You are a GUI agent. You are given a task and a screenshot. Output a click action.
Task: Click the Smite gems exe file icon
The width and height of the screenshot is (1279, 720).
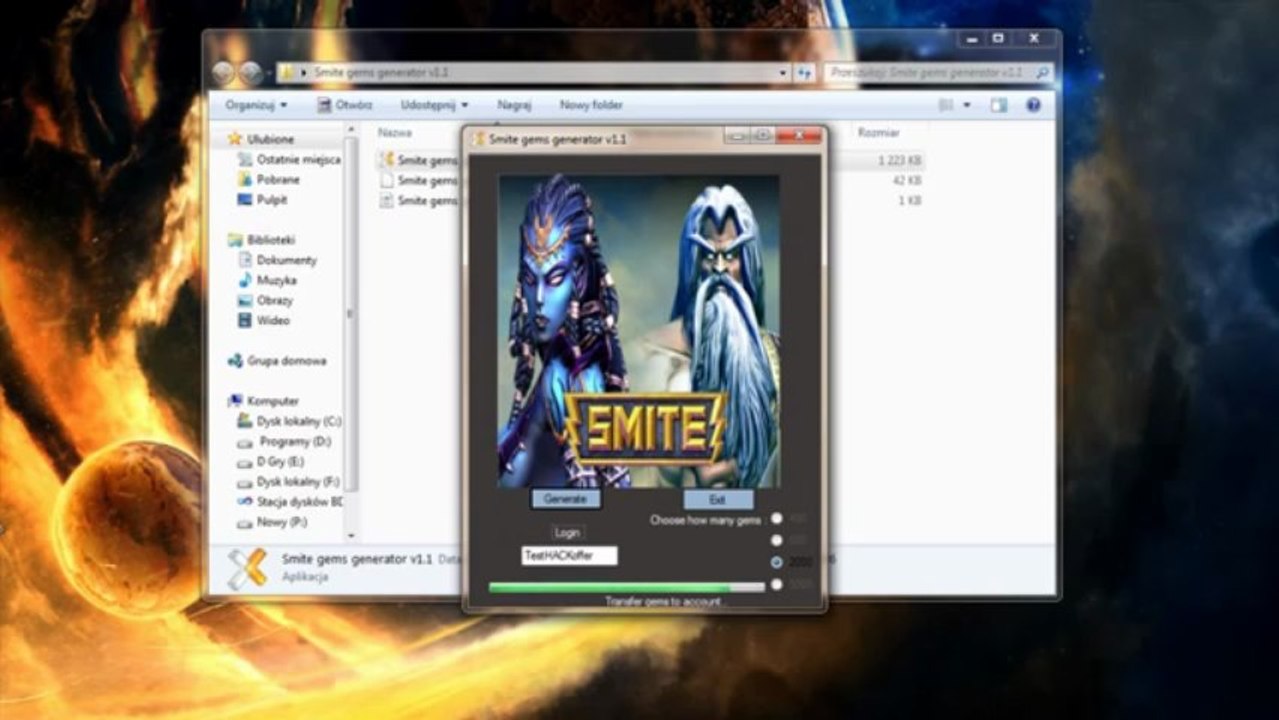(387, 159)
